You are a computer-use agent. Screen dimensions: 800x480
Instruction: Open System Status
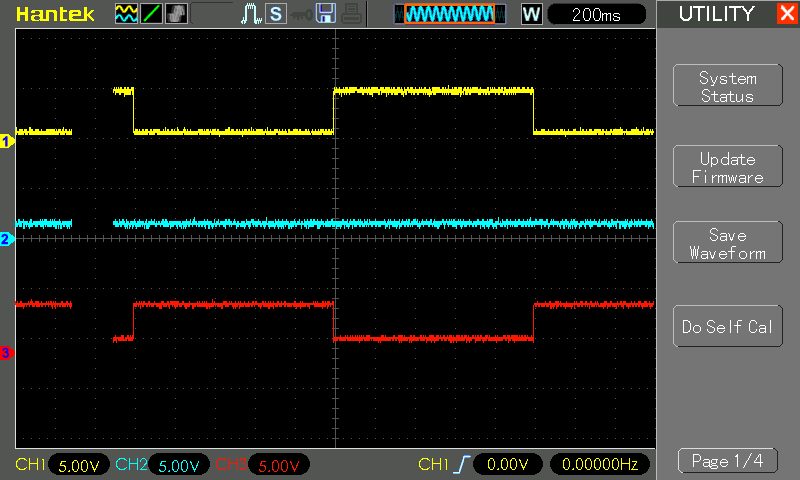[727, 87]
